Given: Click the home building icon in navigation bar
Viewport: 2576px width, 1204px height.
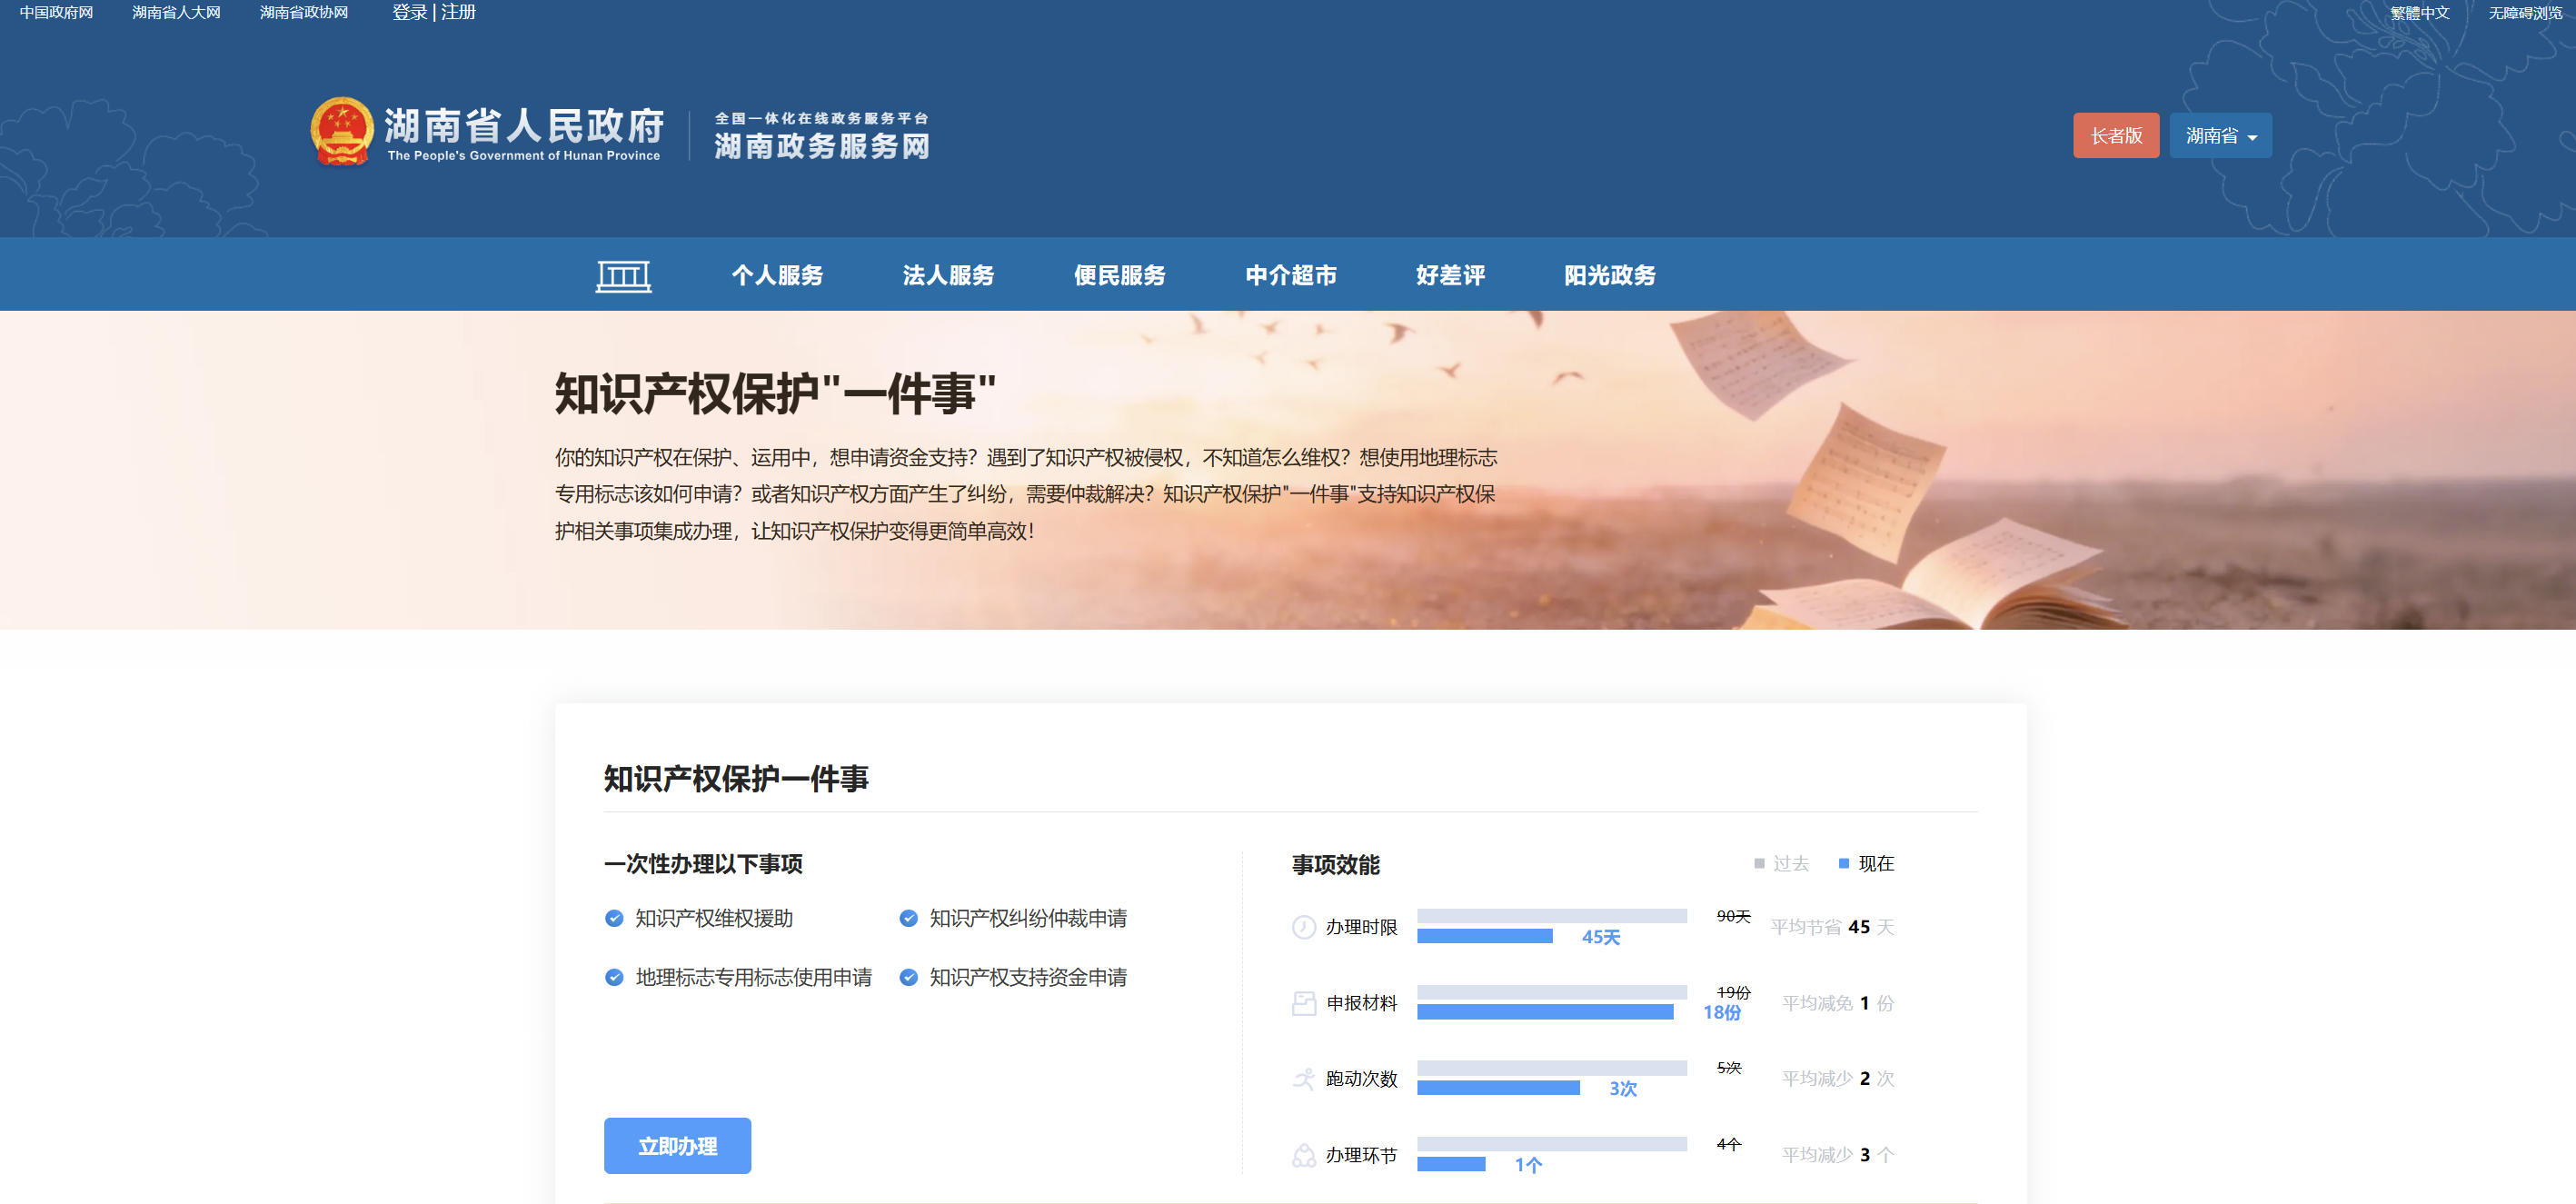Looking at the screenshot, I should click(623, 275).
